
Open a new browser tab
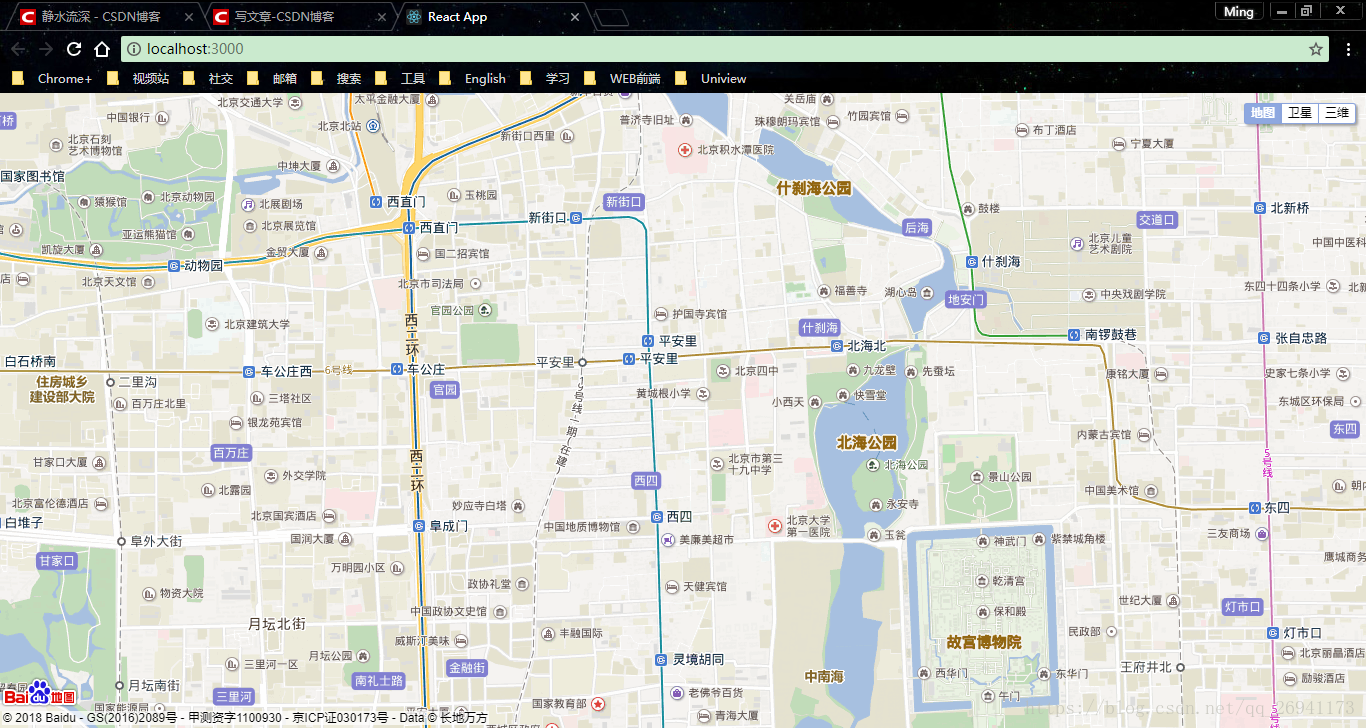tap(611, 17)
